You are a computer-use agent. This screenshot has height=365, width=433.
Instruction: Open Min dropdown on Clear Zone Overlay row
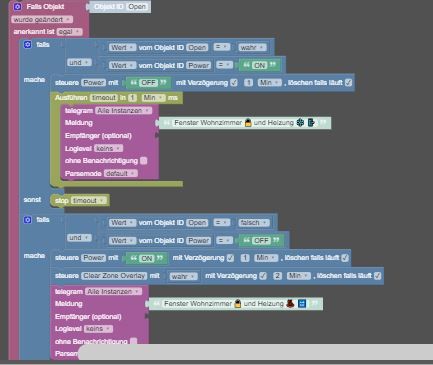(x=299, y=276)
